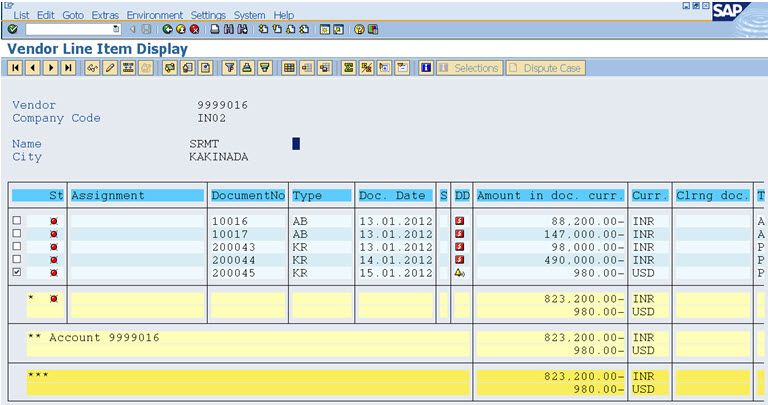
Task: Click the yellow Exit icon
Action: point(181,29)
